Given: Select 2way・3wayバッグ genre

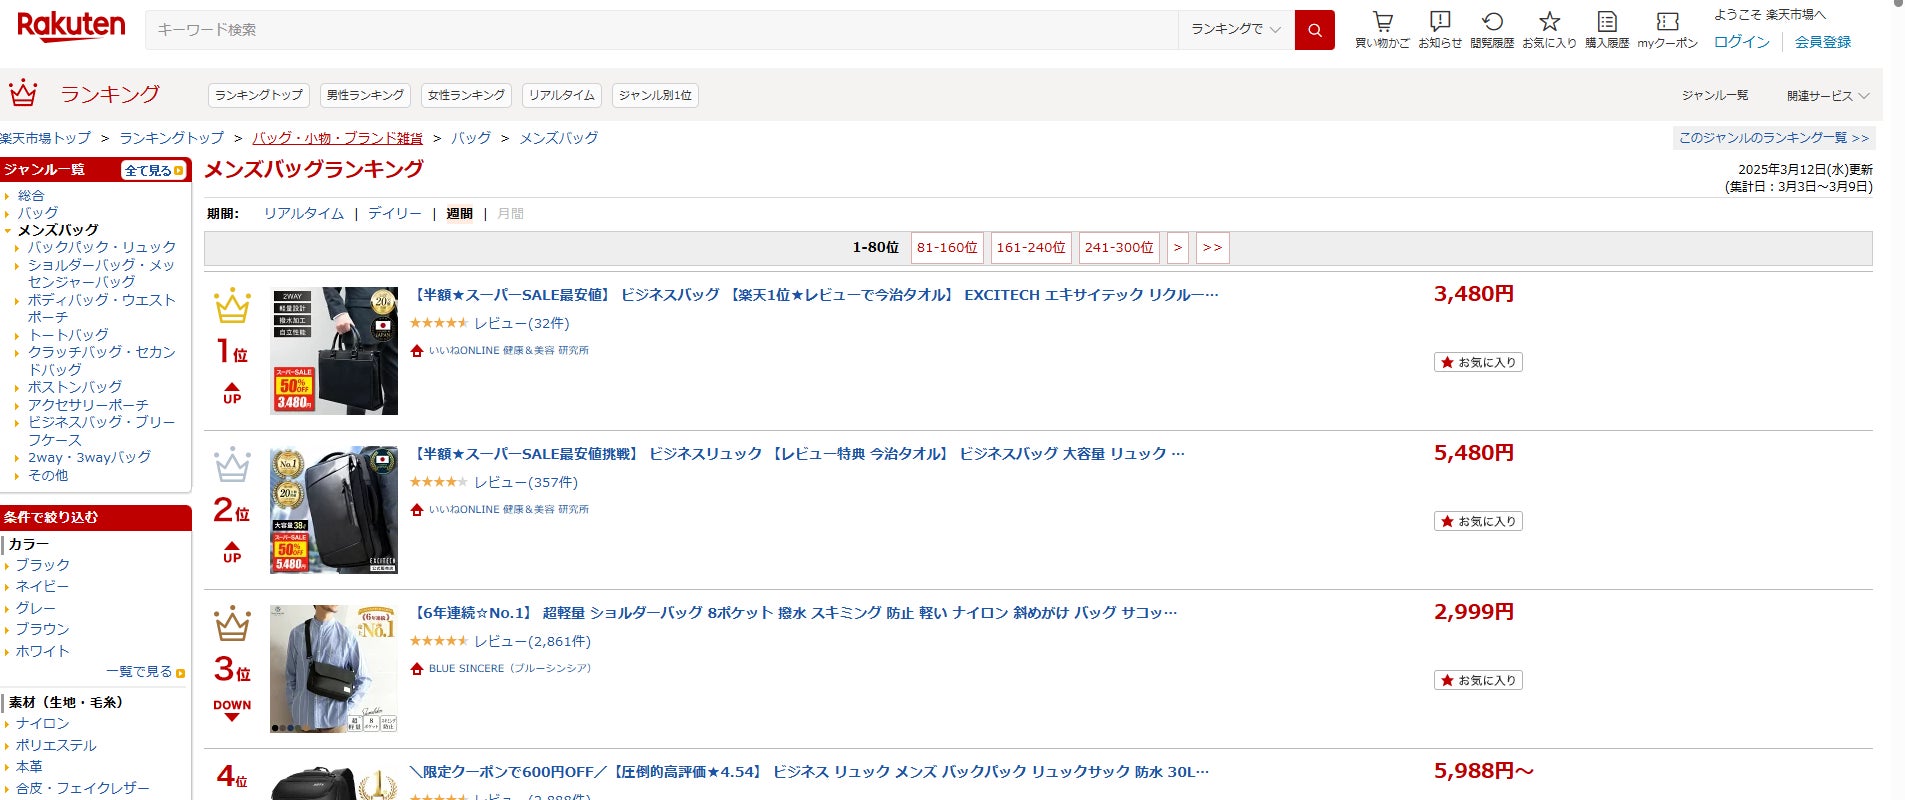Looking at the screenshot, I should click(x=89, y=457).
